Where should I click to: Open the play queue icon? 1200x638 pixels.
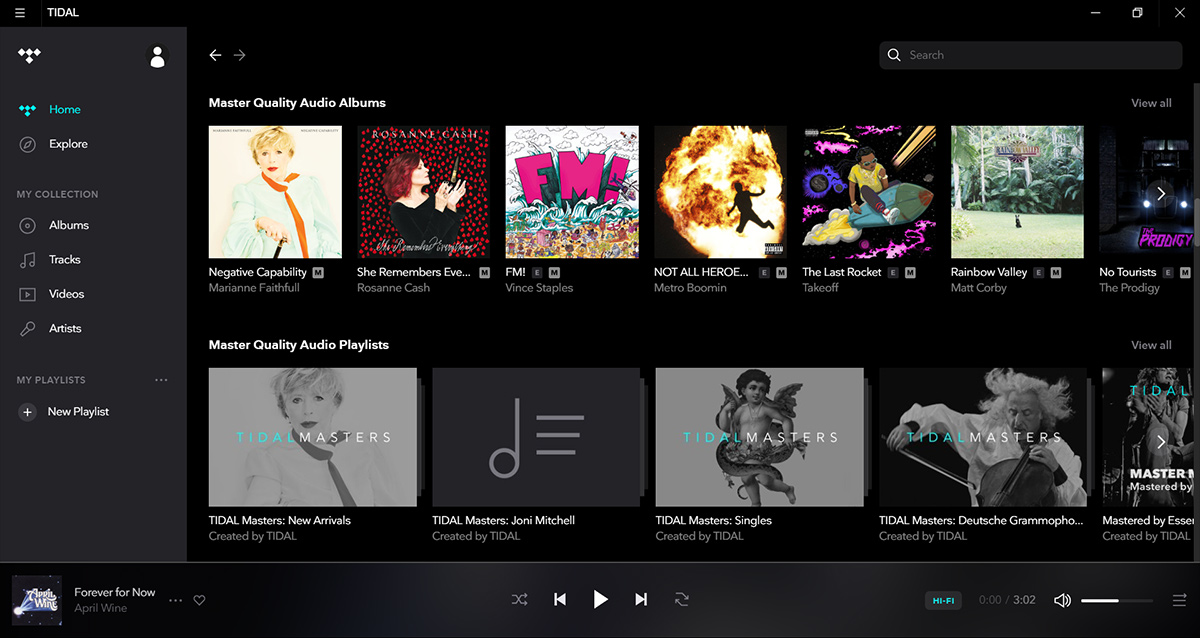(1179, 600)
